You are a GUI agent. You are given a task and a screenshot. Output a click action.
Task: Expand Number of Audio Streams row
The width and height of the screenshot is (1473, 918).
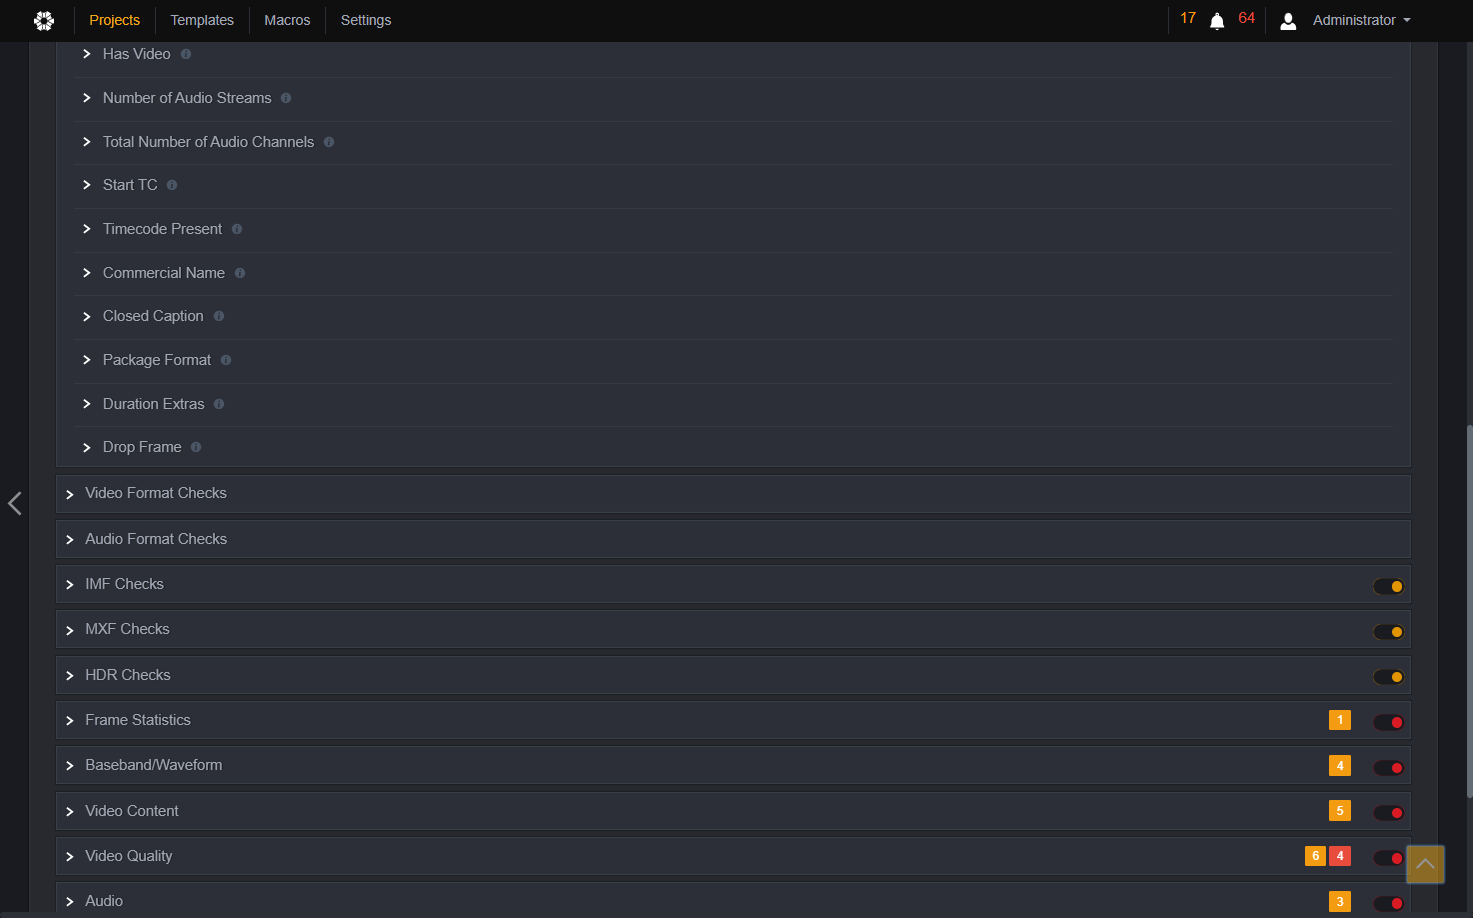click(x=87, y=98)
